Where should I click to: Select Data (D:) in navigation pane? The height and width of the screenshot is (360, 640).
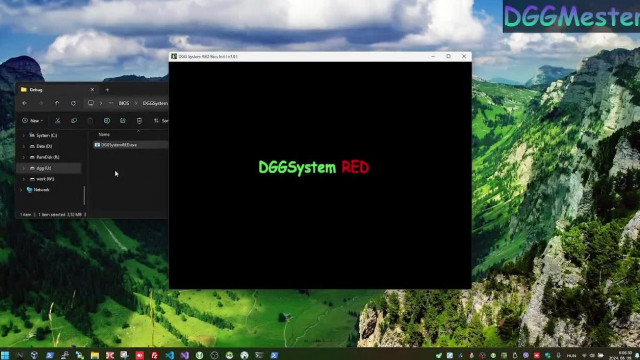[41, 146]
